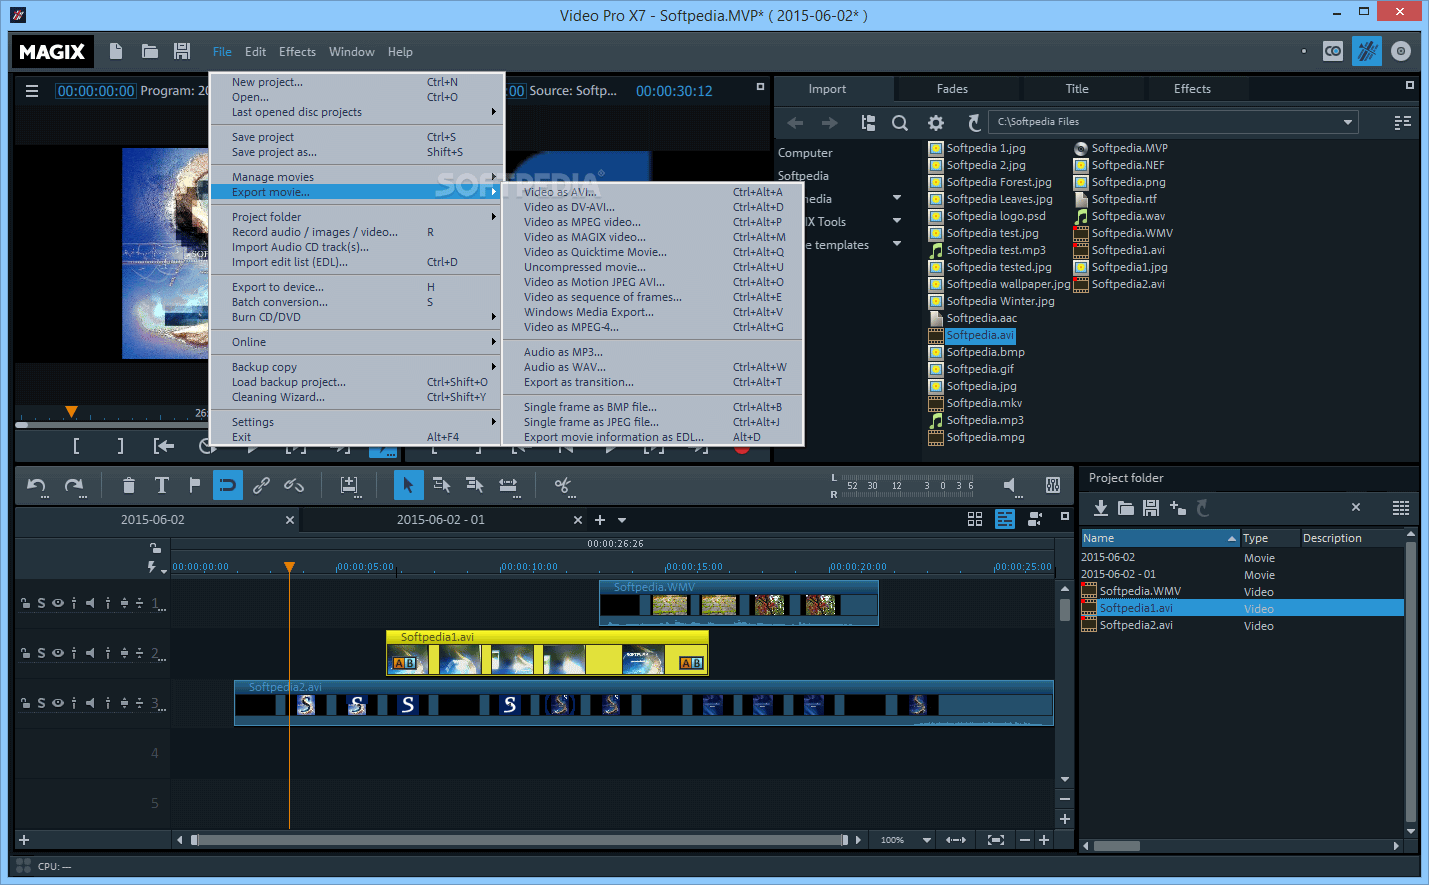The height and width of the screenshot is (885, 1429).
Task: Click the horizontal timeline scrollbar thumb
Action: click(x=520, y=840)
